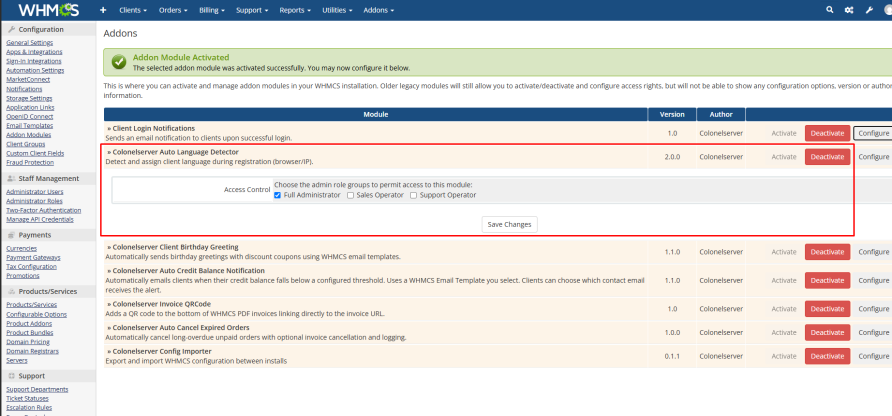Click the Module column header
This screenshot has height=416, width=892.
click(x=375, y=114)
